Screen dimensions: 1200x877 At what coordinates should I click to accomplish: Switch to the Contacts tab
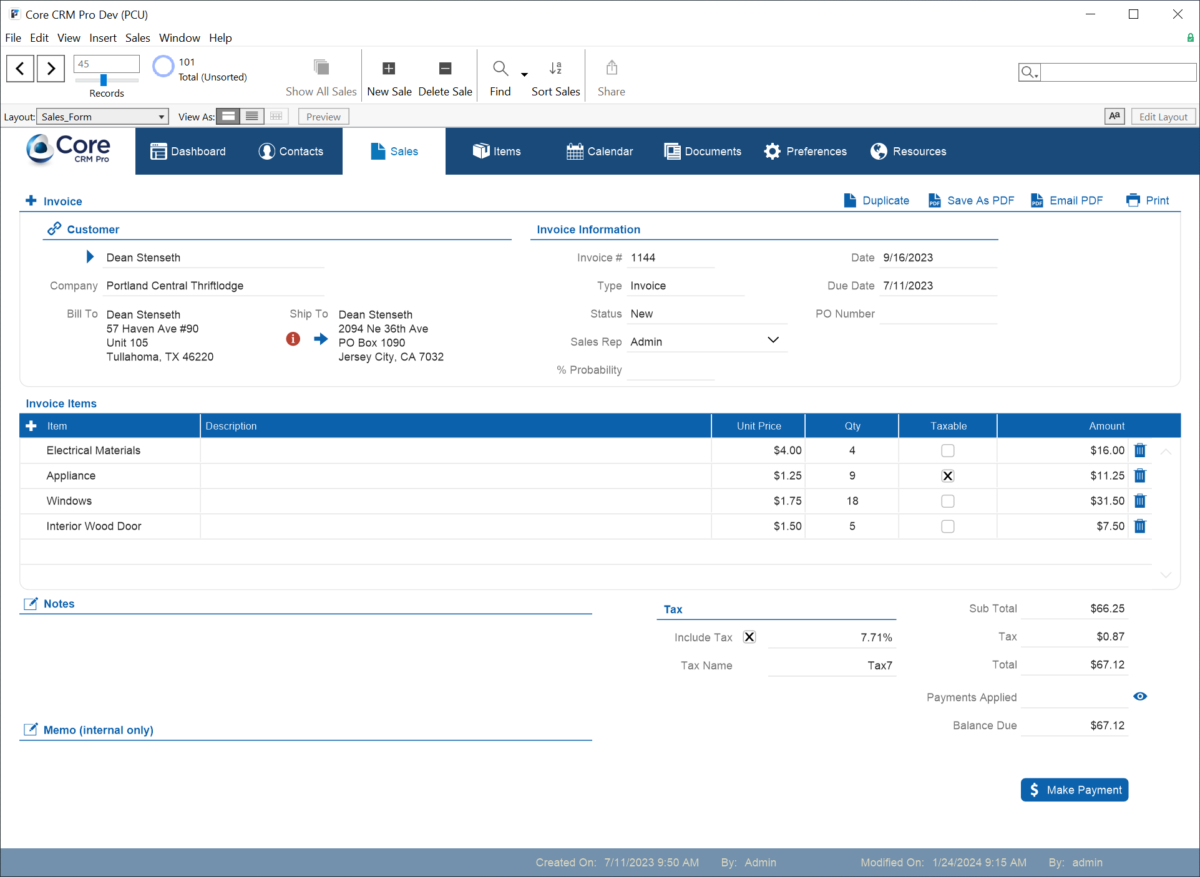tap(291, 151)
